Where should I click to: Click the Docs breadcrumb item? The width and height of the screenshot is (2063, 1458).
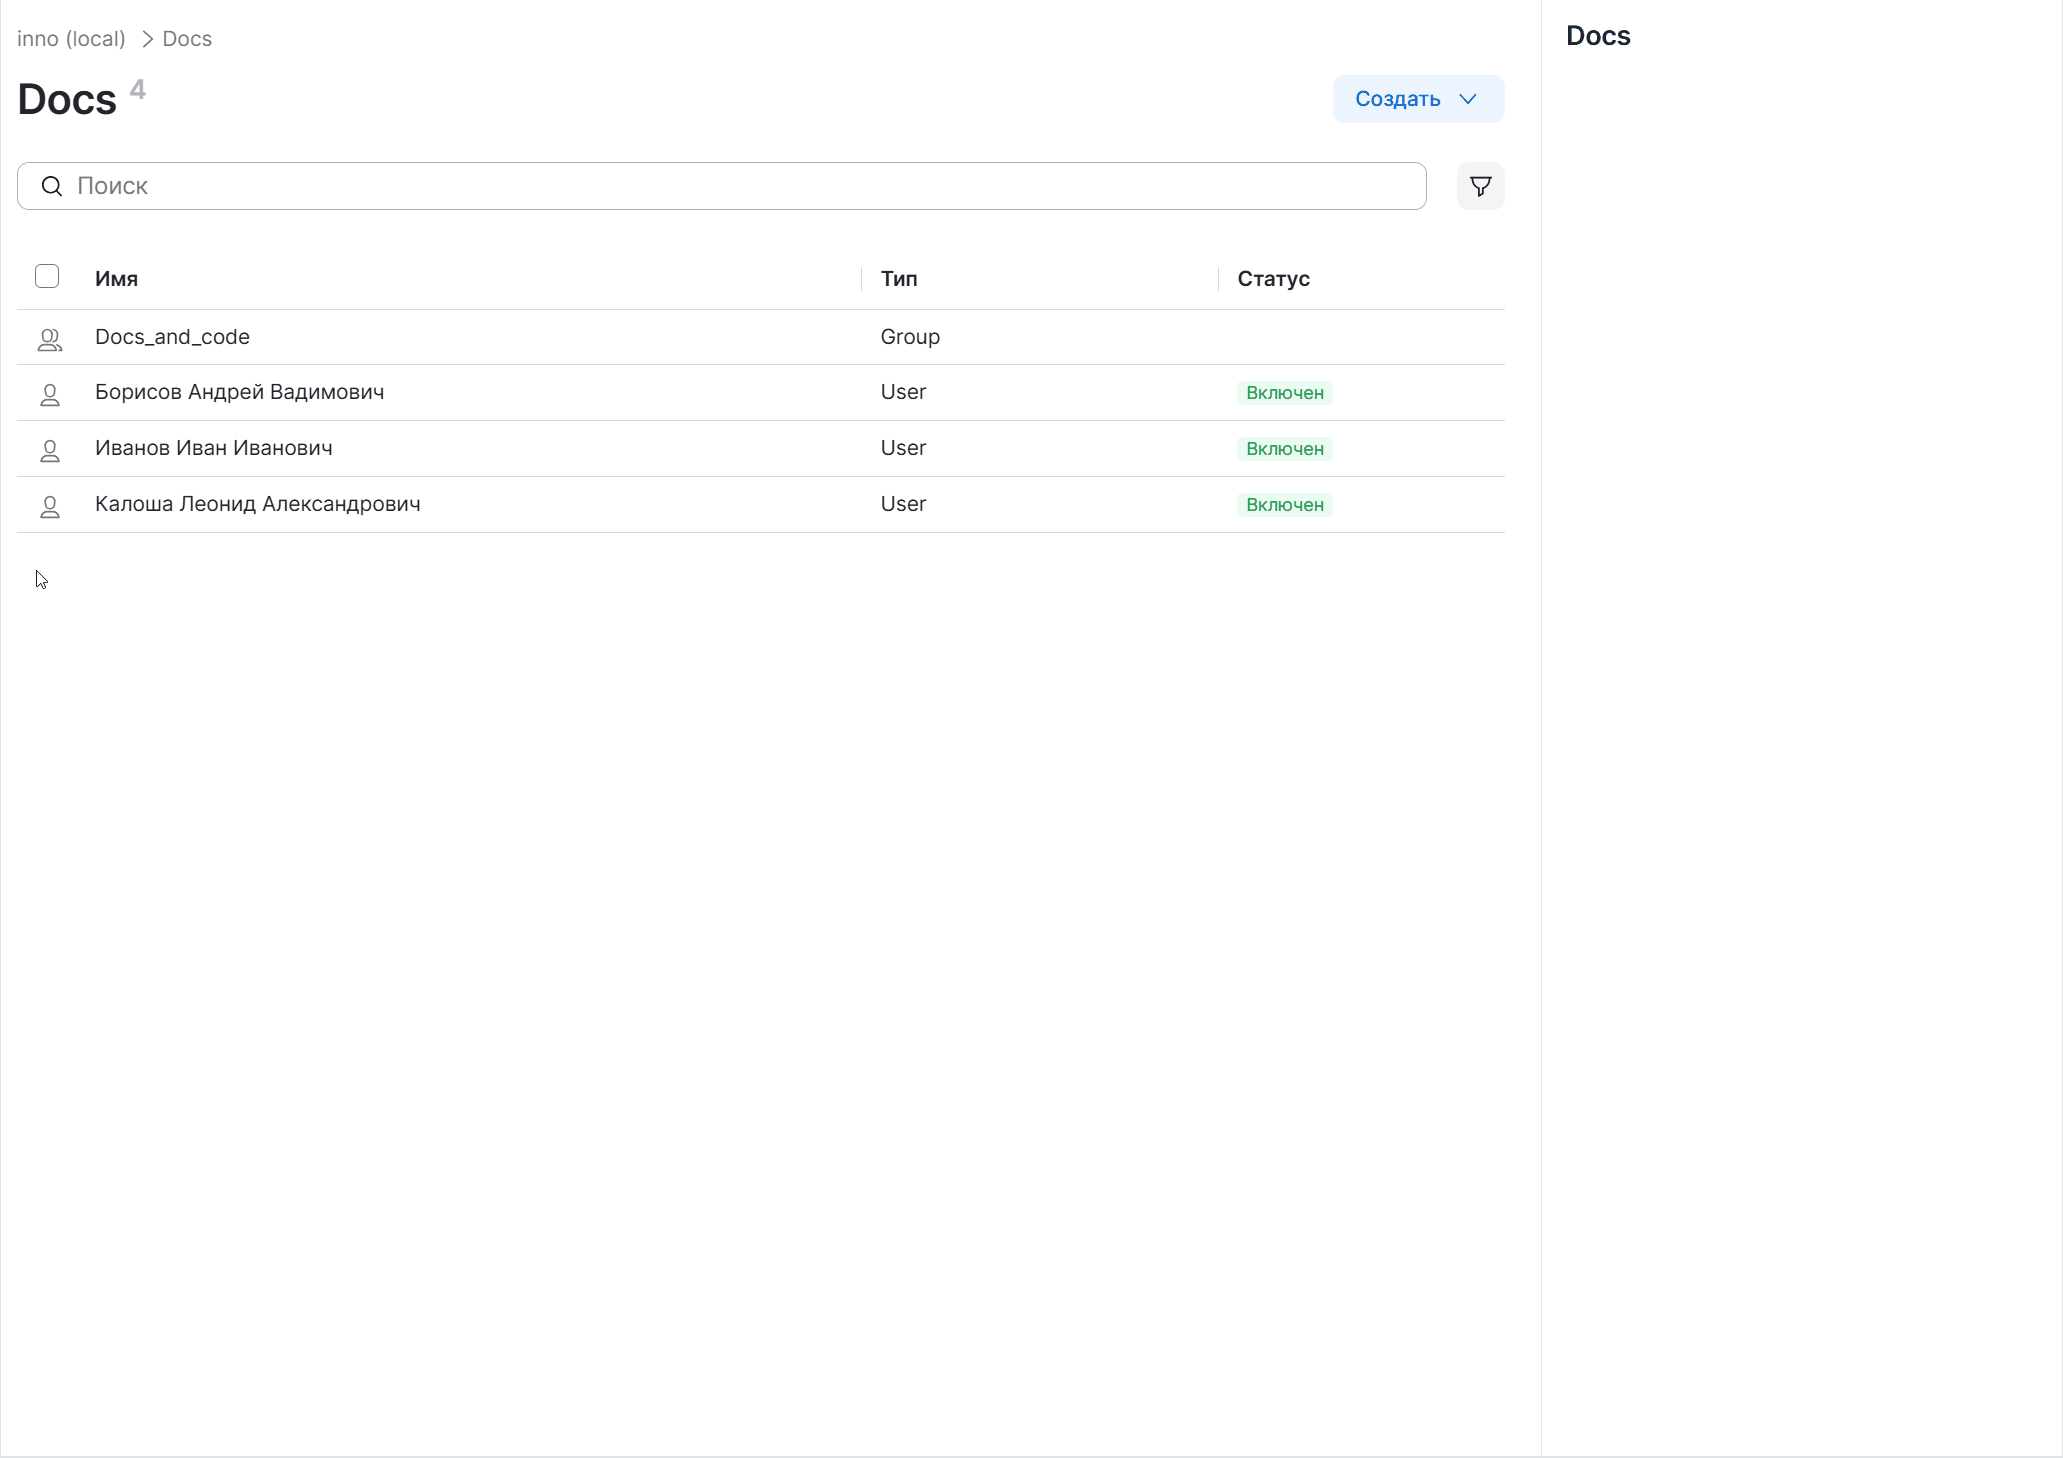point(187,39)
